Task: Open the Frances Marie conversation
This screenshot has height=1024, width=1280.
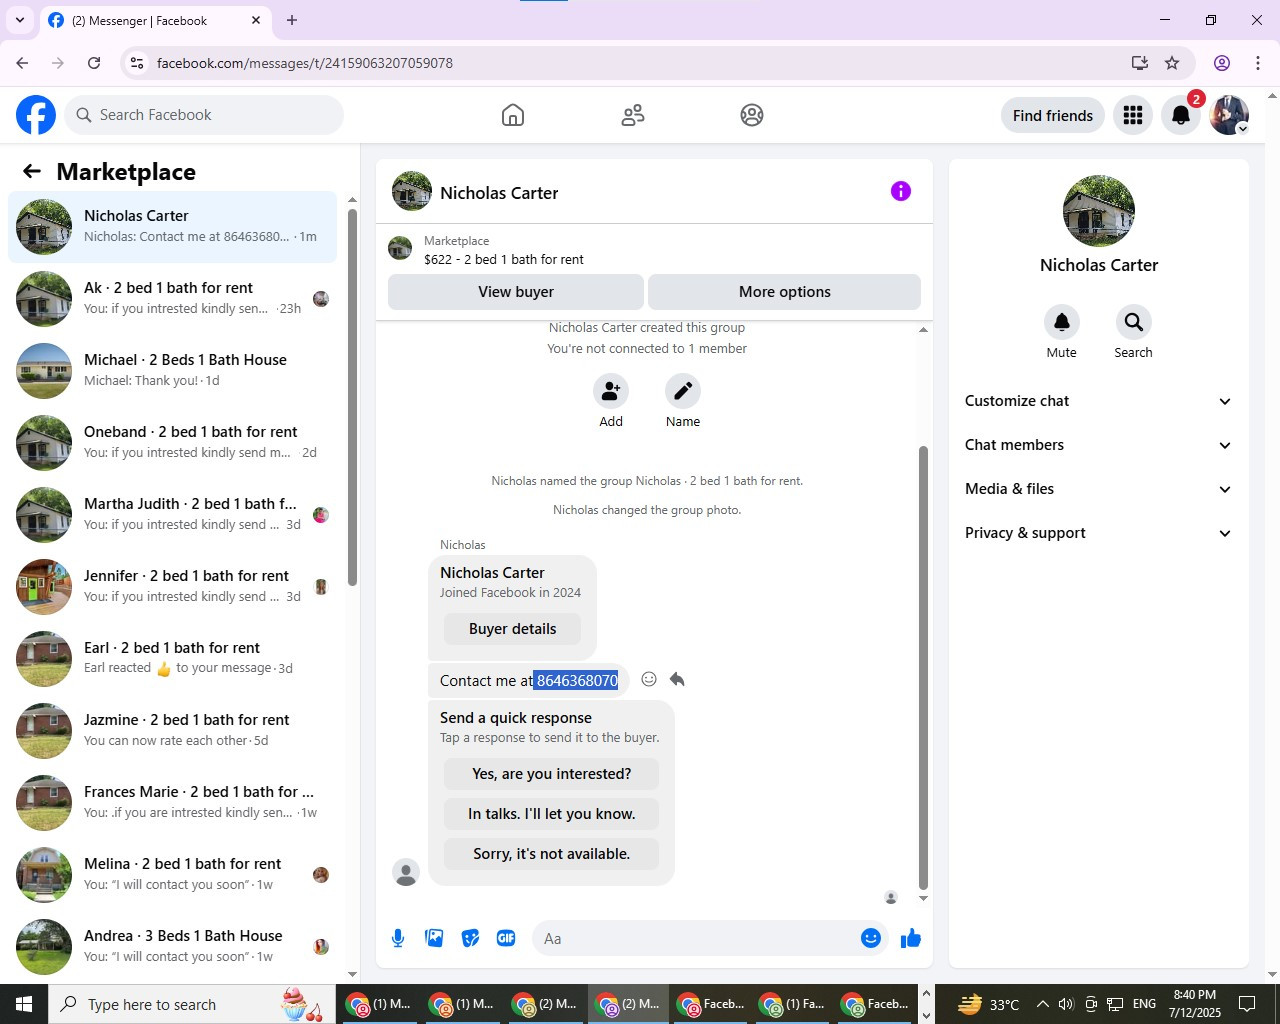Action: point(173,803)
